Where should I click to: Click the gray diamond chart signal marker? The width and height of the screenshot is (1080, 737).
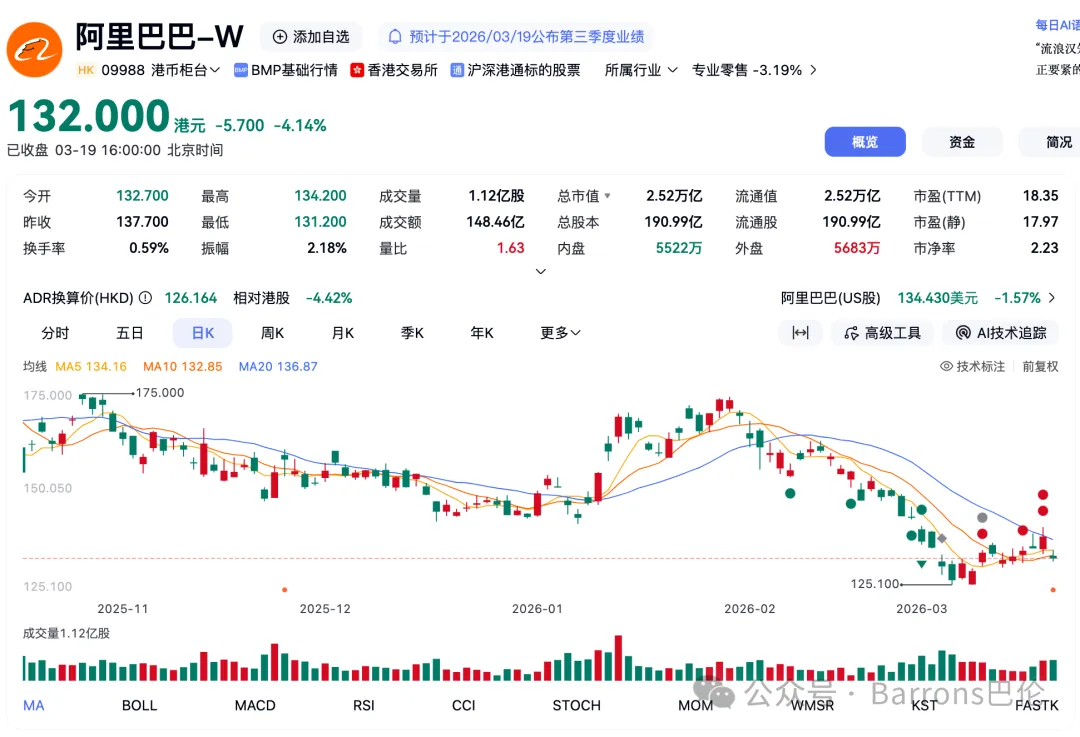942,539
